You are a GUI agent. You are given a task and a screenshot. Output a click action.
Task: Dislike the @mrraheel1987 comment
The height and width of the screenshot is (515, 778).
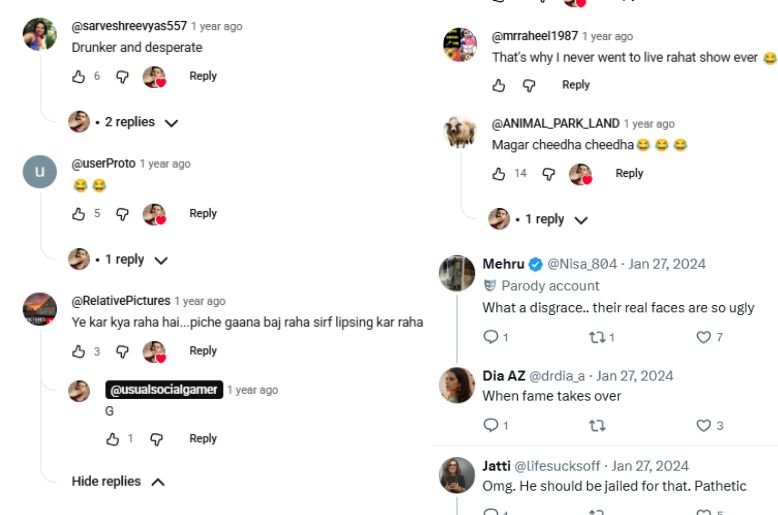tap(529, 86)
